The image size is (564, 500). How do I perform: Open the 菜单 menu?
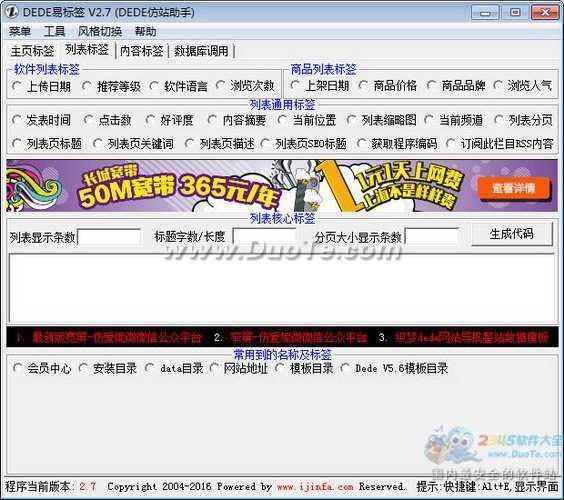(x=19, y=31)
